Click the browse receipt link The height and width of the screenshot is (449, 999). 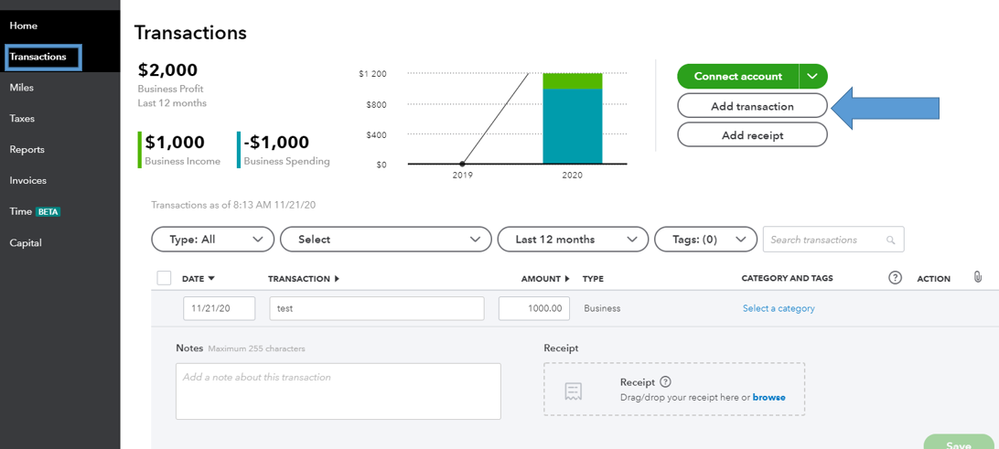coord(769,397)
